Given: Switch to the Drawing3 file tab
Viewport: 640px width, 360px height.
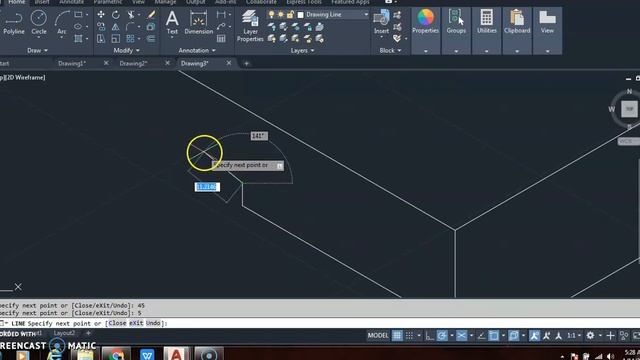Looking at the screenshot, I should pos(195,63).
